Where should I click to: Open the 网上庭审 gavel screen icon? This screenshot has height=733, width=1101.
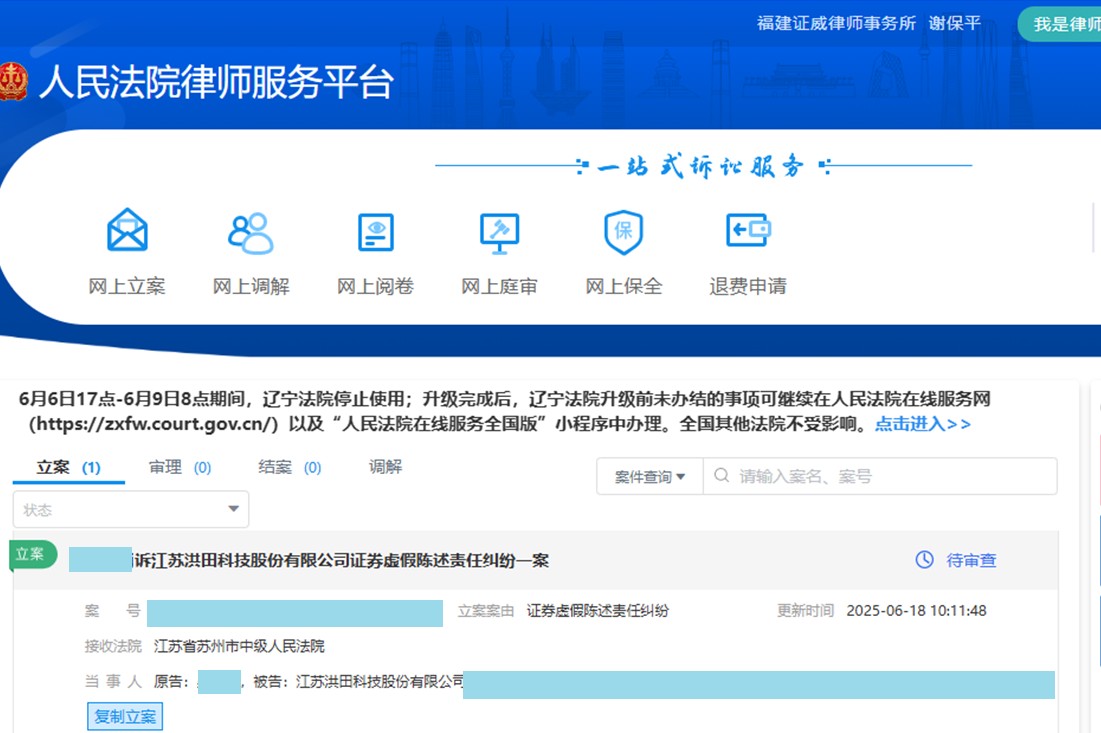499,233
